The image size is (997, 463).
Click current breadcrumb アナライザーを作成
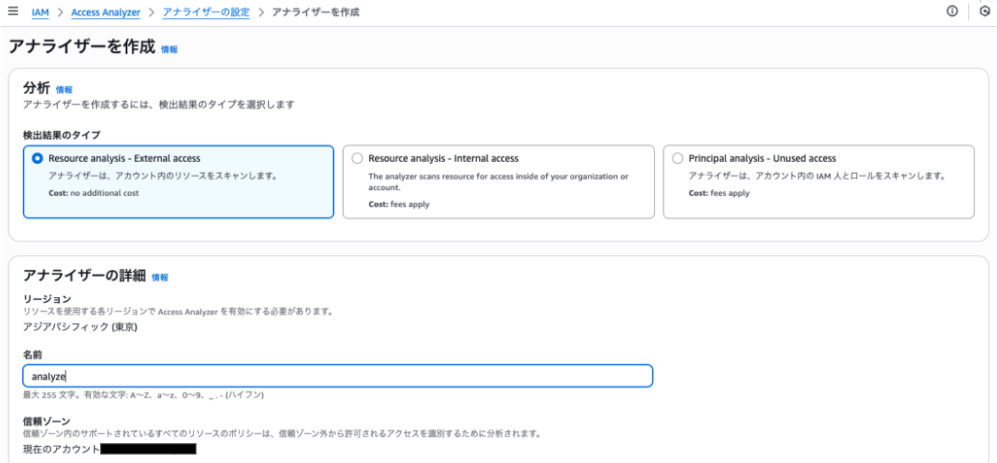pos(315,12)
